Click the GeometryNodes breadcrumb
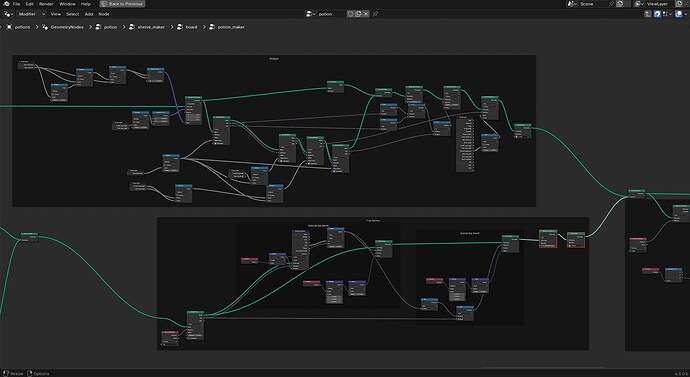 tap(67, 27)
